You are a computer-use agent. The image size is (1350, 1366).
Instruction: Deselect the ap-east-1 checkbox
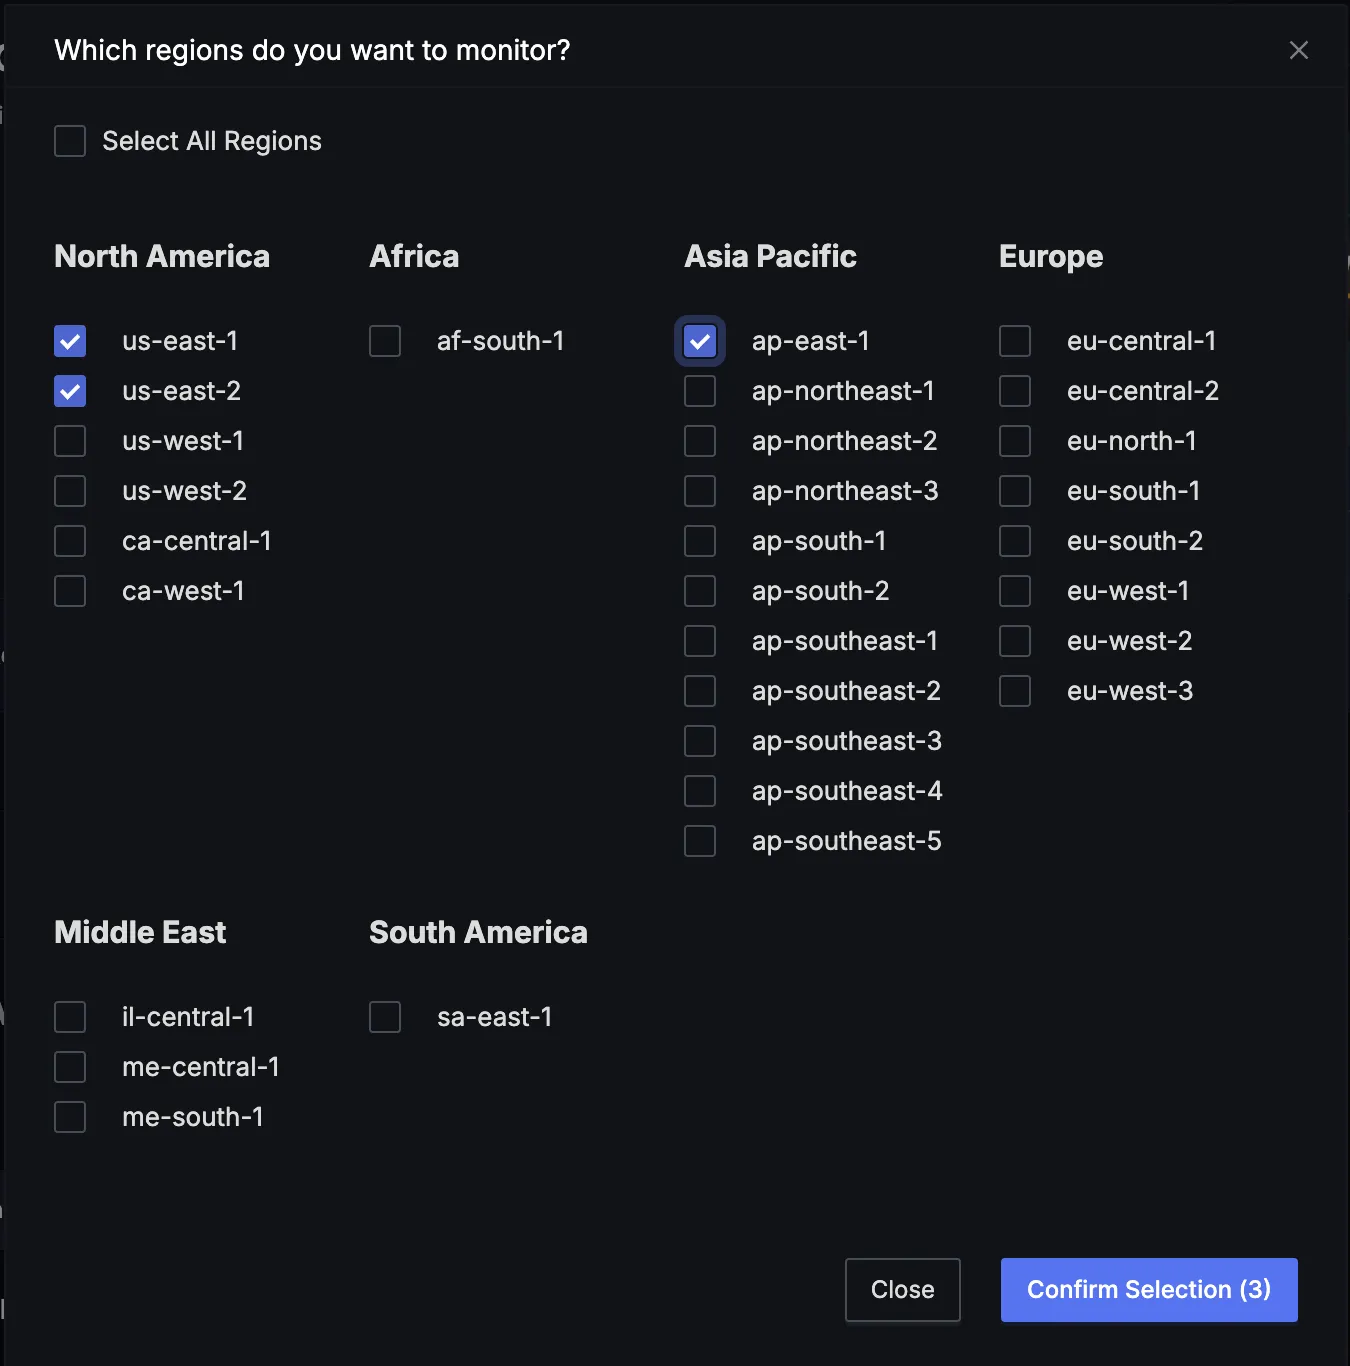(x=700, y=341)
